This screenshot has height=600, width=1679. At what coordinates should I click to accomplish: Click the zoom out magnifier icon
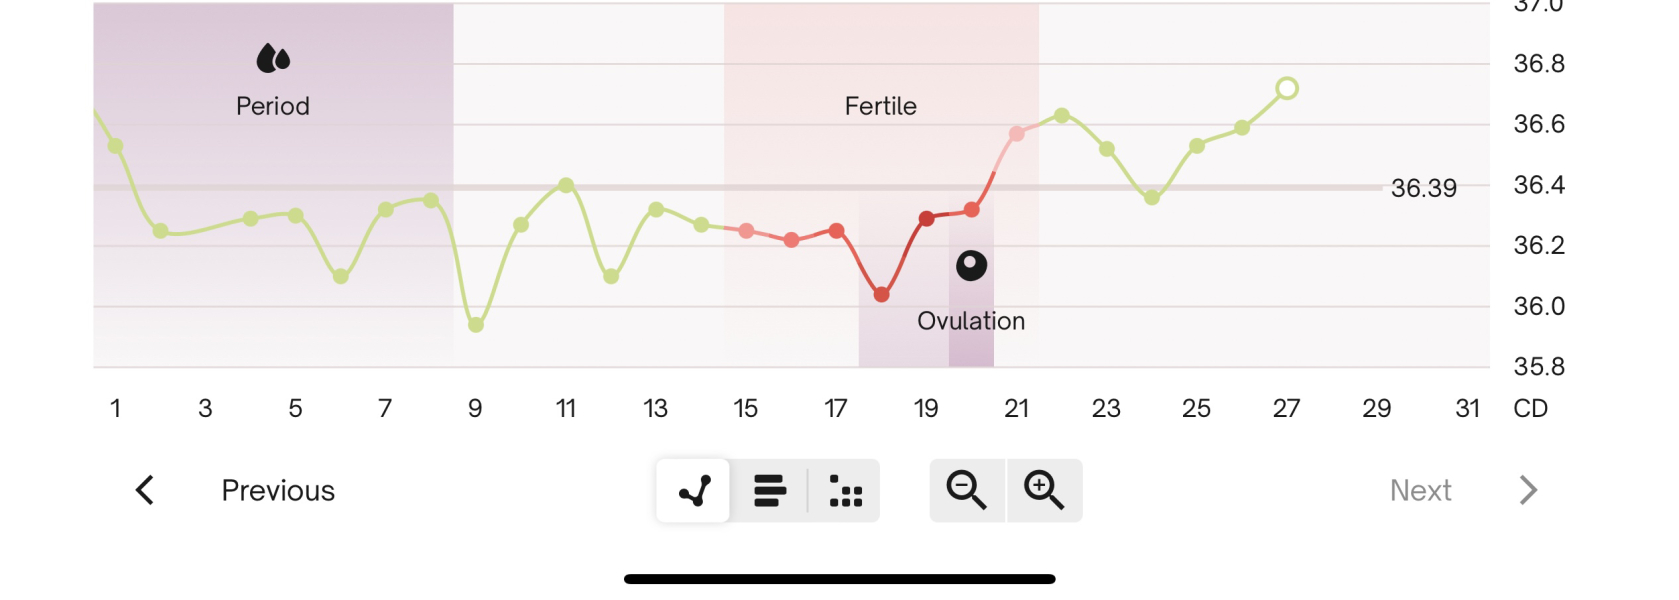tap(966, 490)
